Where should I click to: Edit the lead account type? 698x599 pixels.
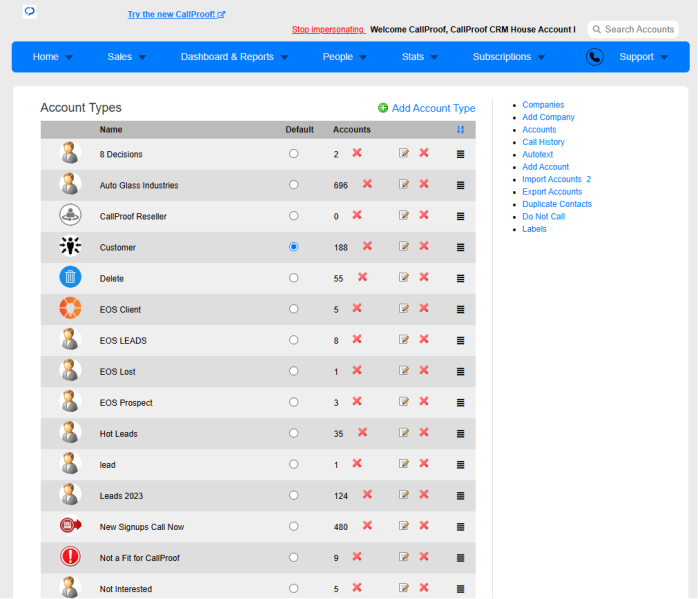pyautogui.click(x=404, y=464)
